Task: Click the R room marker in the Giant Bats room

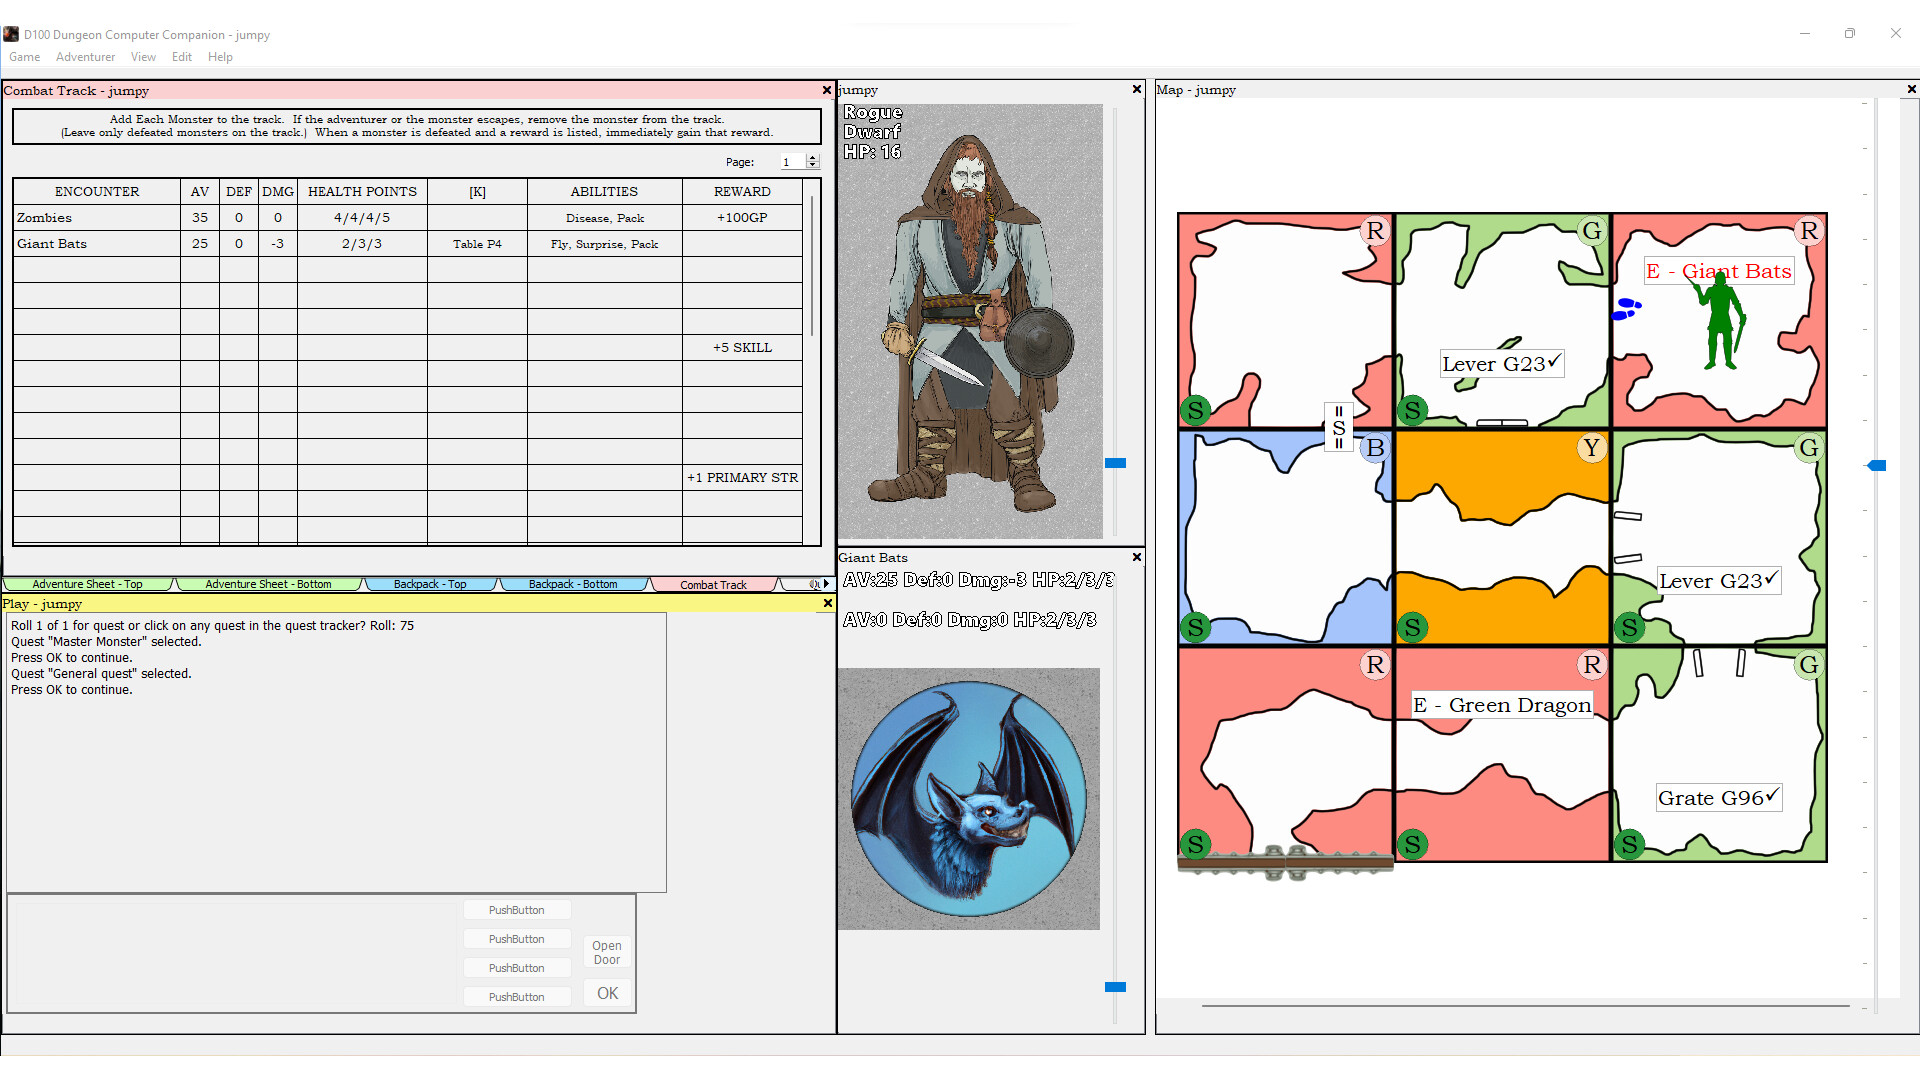Action: [1810, 230]
